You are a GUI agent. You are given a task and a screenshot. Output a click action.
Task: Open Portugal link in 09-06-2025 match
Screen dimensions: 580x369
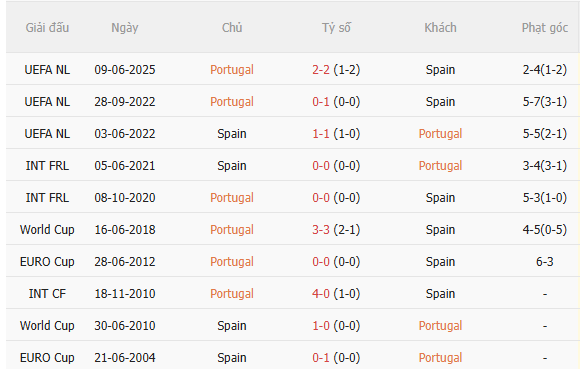[232, 70]
